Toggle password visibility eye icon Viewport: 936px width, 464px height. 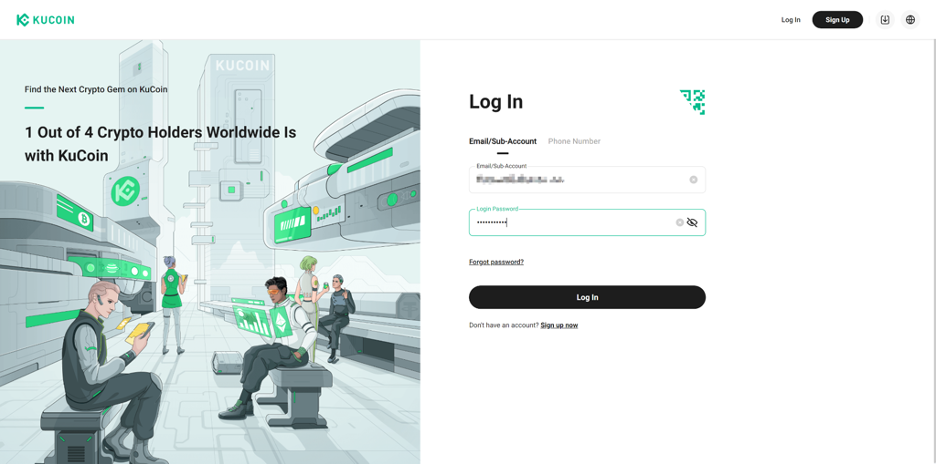coord(692,222)
